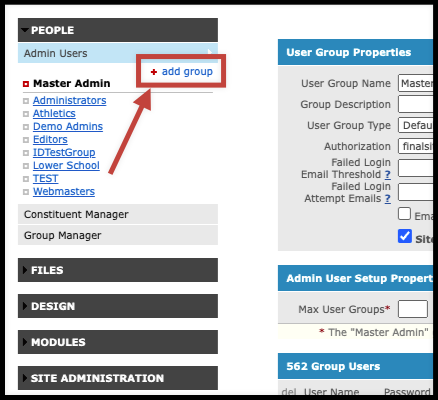Image resolution: width=438 pixels, height=400 pixels.
Task: Open the Authorization dropdown
Action: coord(416,146)
